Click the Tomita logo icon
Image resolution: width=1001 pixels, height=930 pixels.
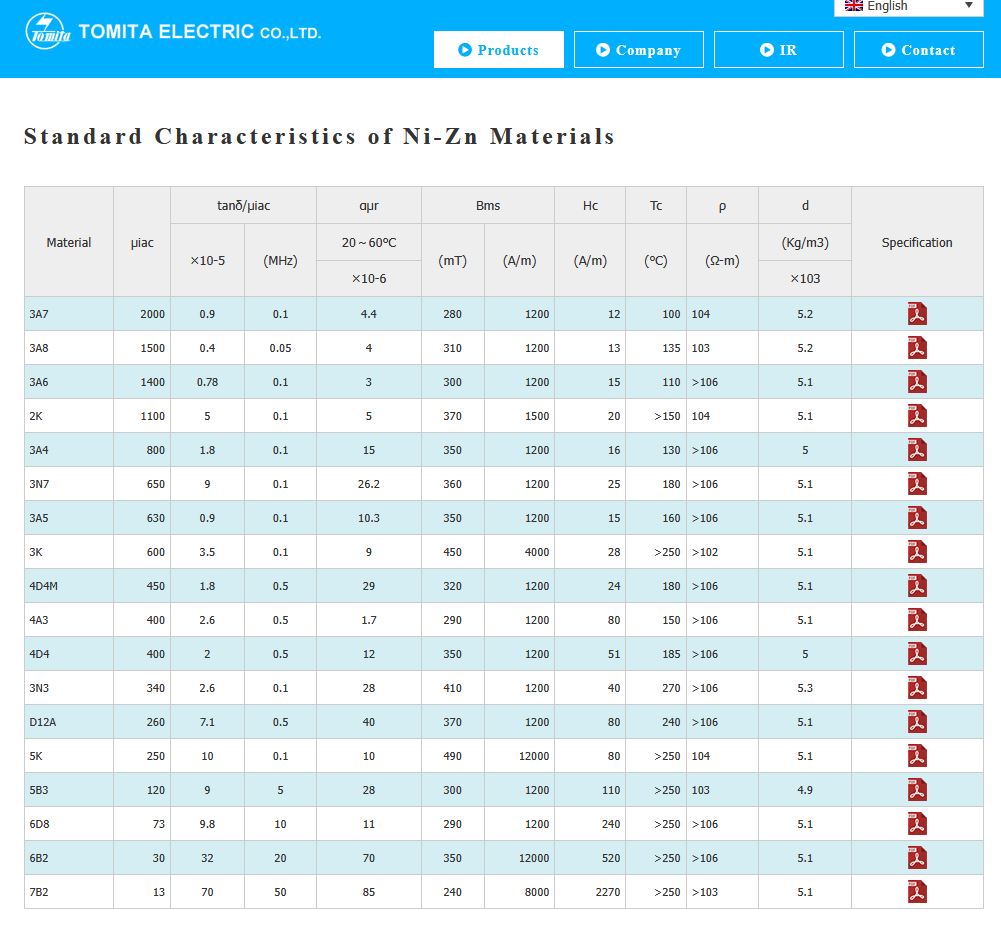(x=48, y=32)
